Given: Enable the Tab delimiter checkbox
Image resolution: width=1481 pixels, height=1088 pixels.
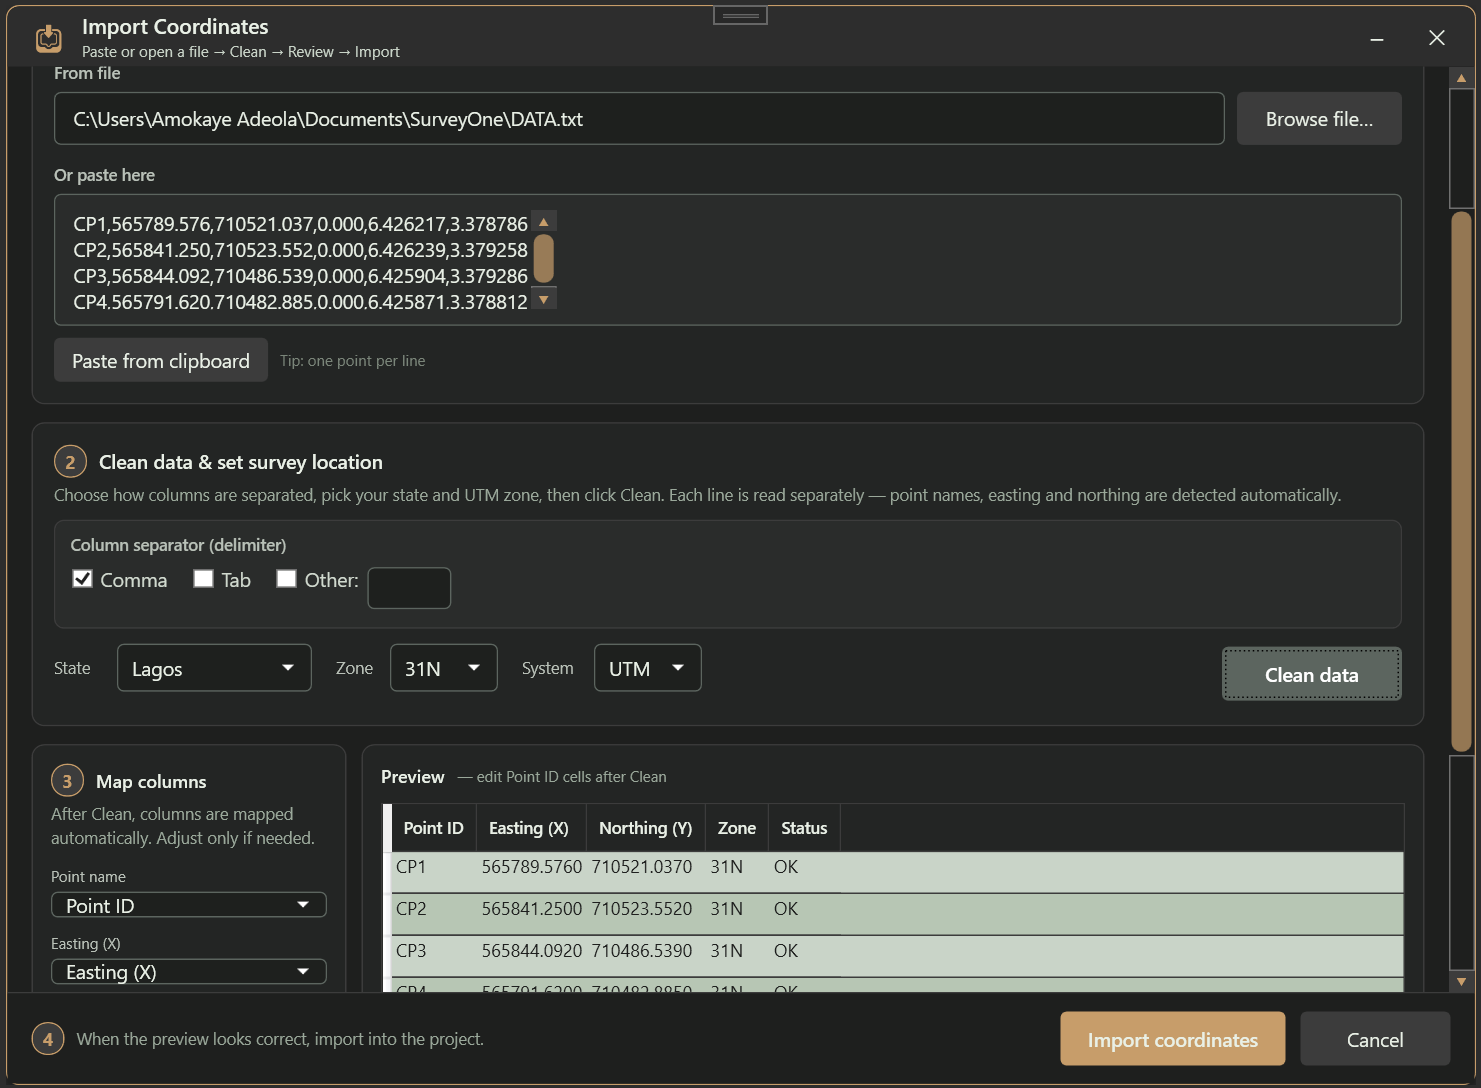Looking at the screenshot, I should (x=204, y=579).
